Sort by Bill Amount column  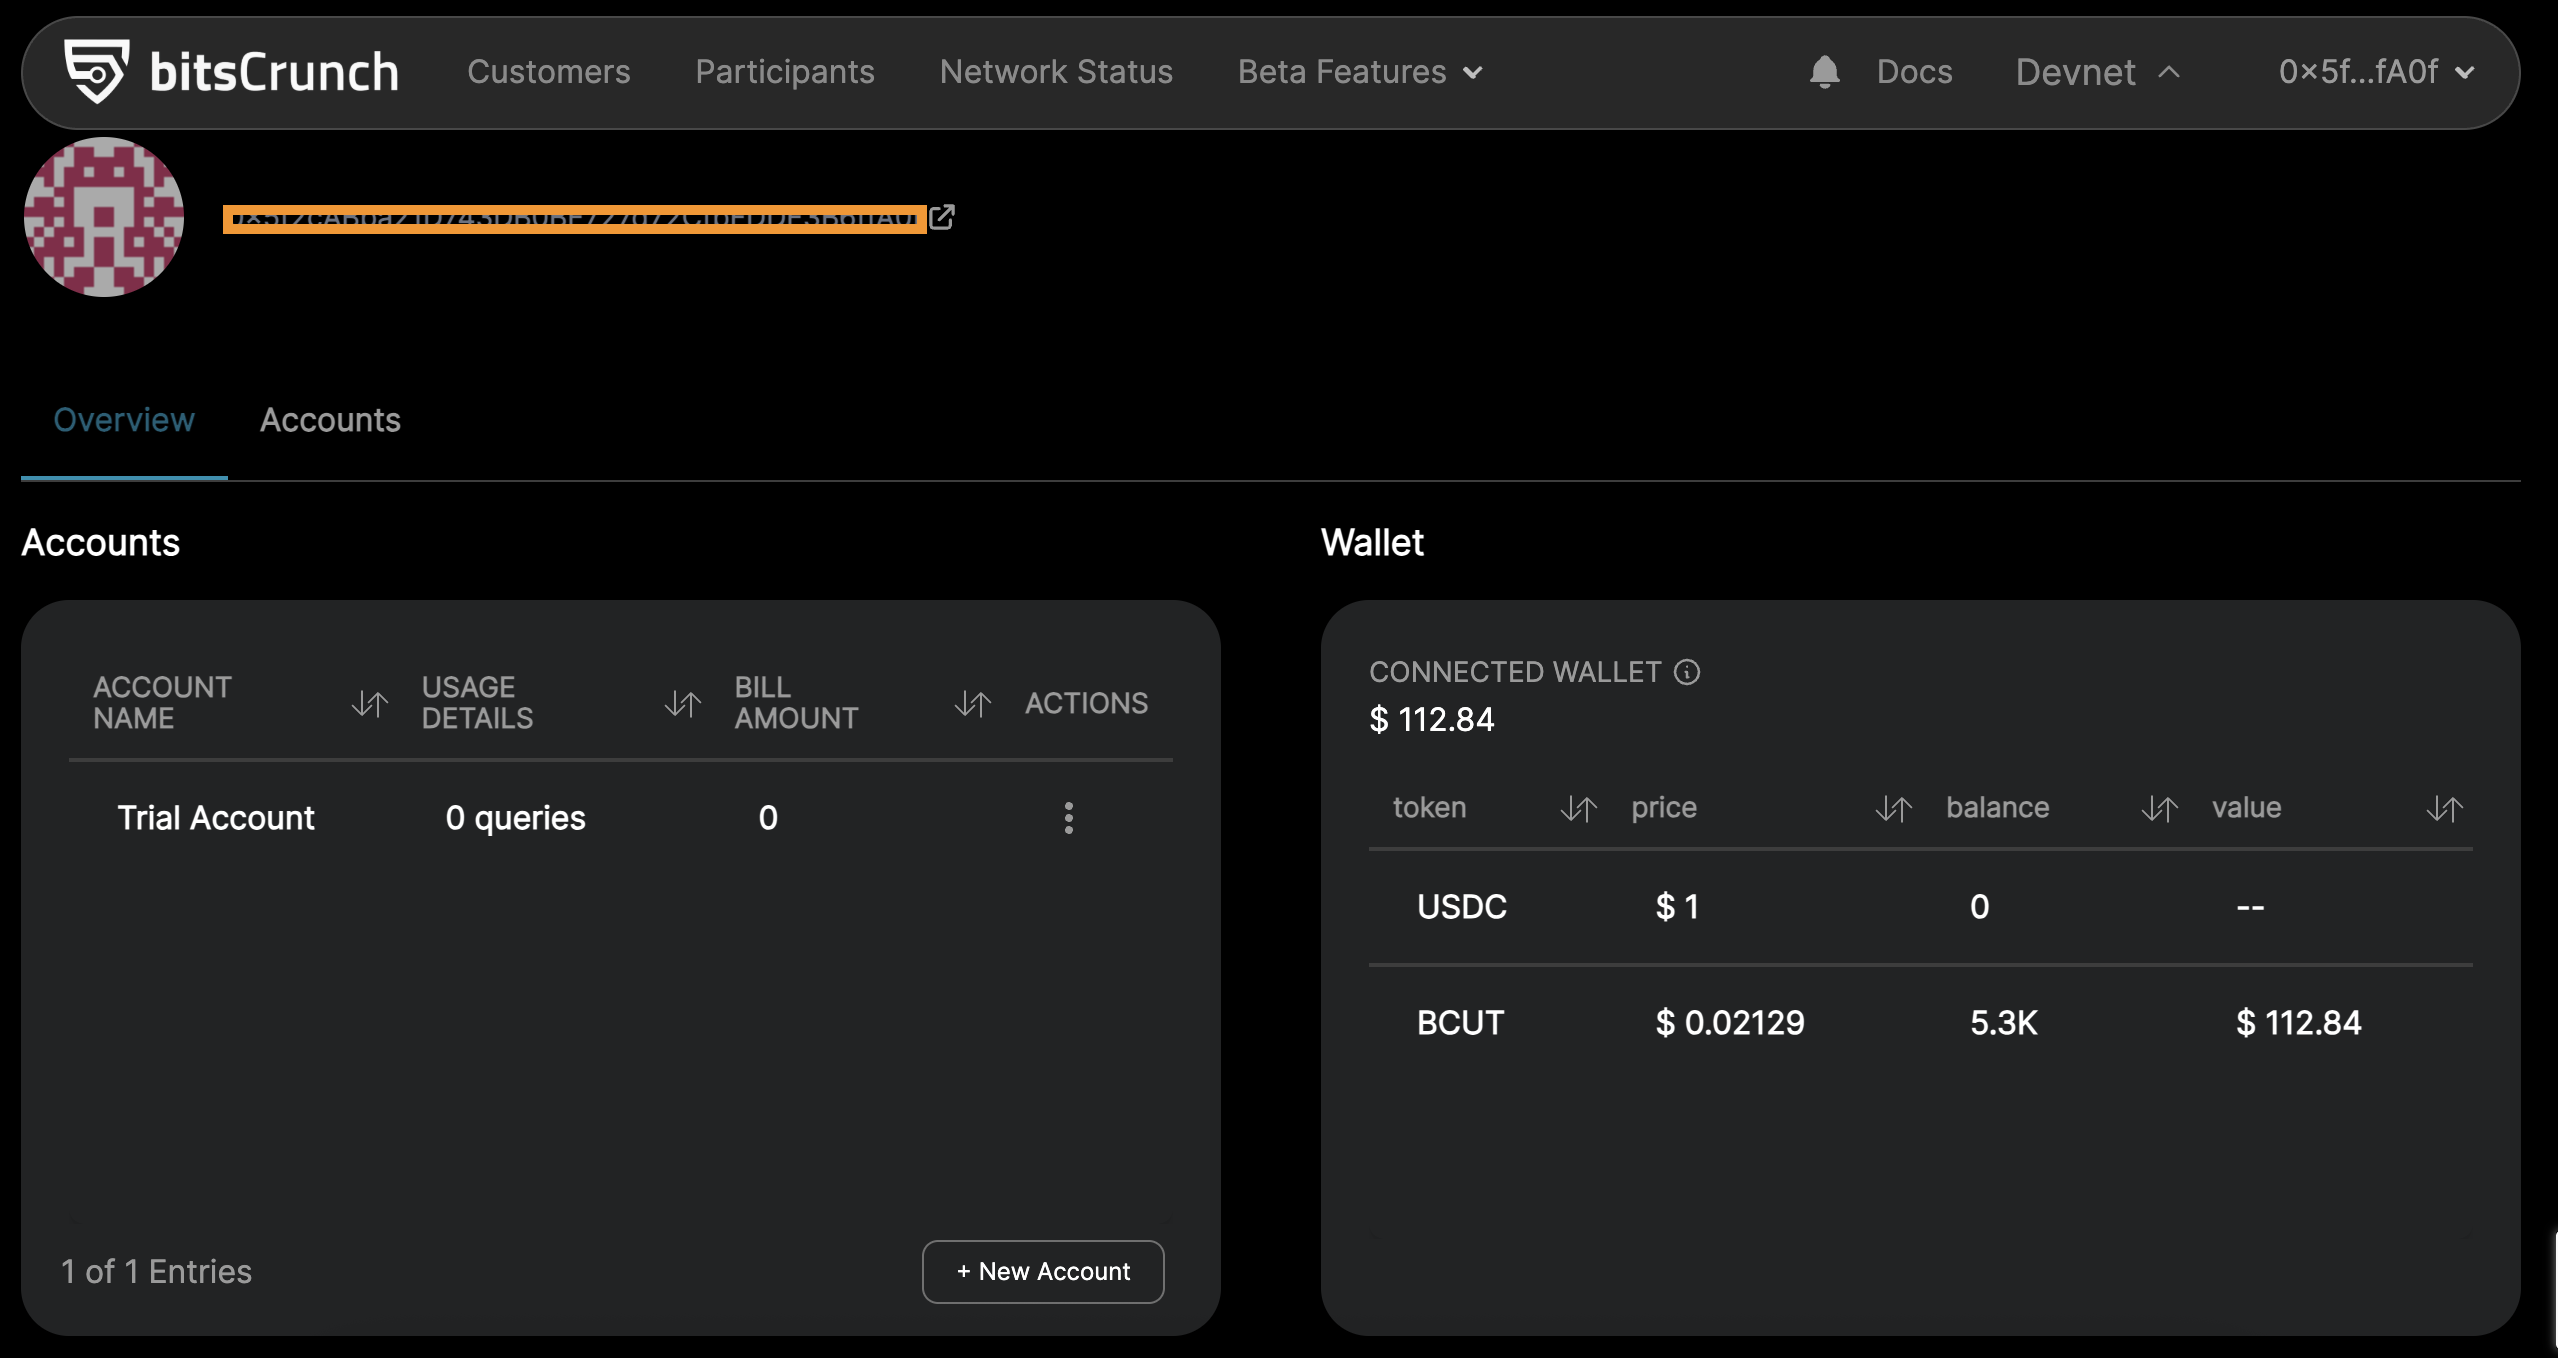coord(972,704)
